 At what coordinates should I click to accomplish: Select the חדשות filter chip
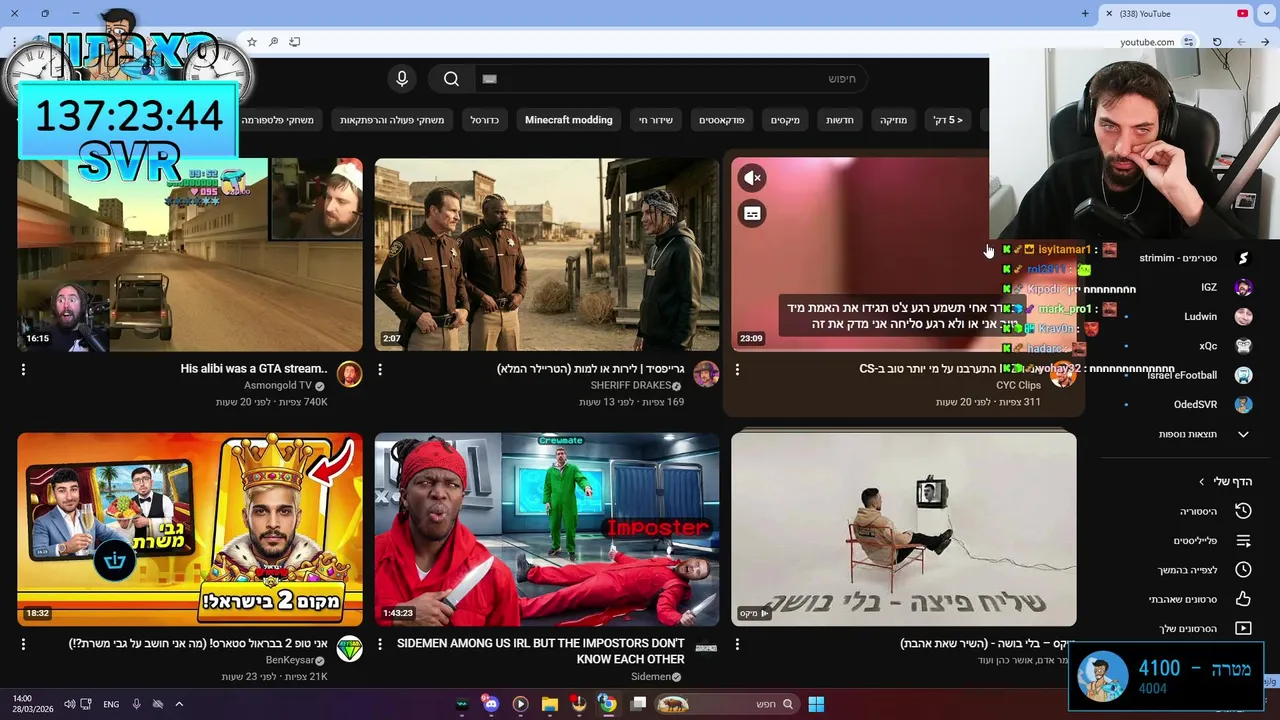coord(840,120)
